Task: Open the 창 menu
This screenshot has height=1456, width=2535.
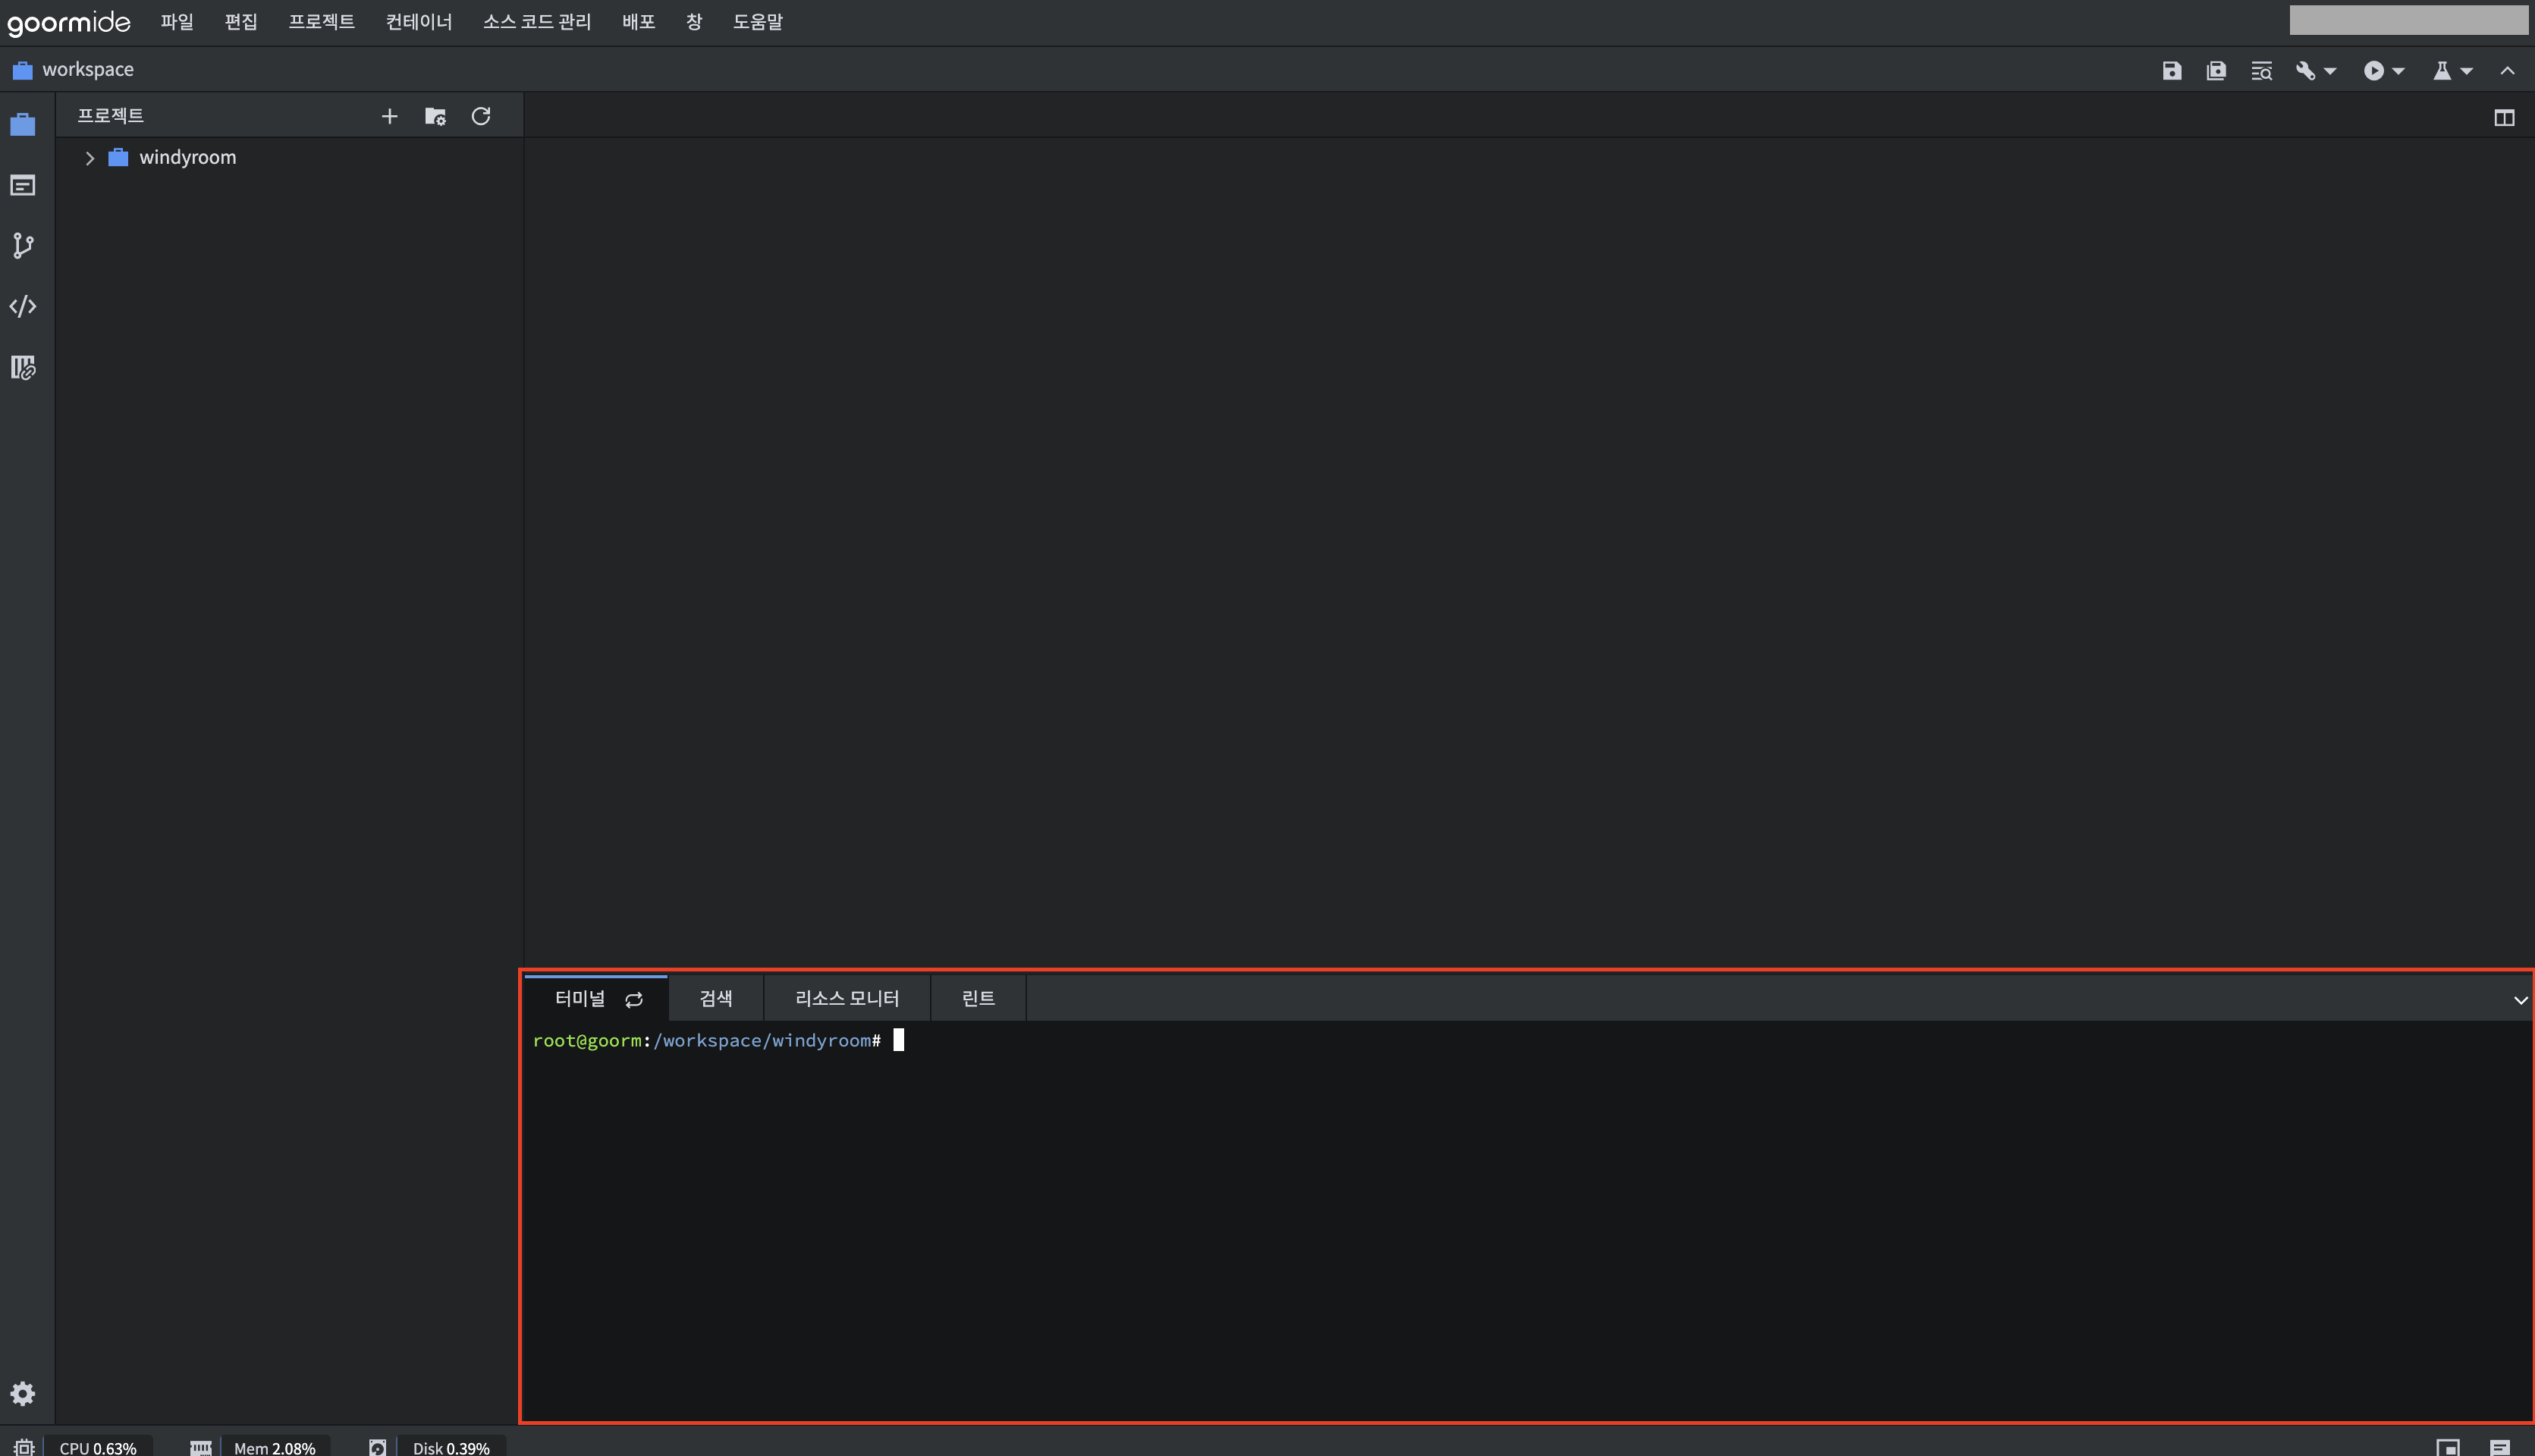Action: pos(694,22)
